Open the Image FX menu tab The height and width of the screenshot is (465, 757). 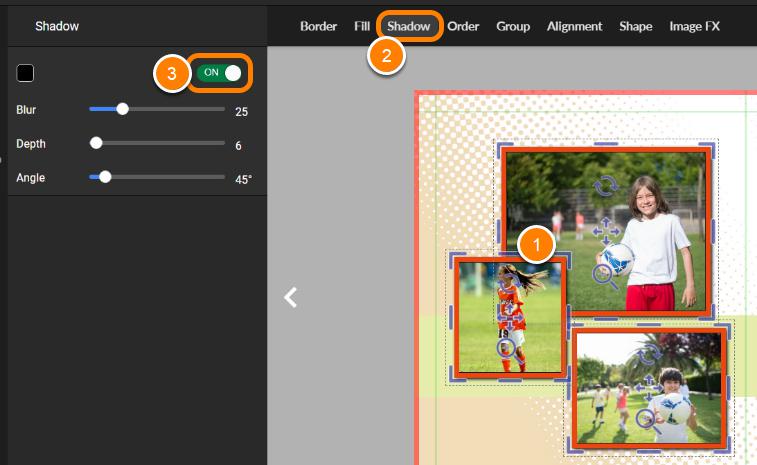[x=694, y=26]
